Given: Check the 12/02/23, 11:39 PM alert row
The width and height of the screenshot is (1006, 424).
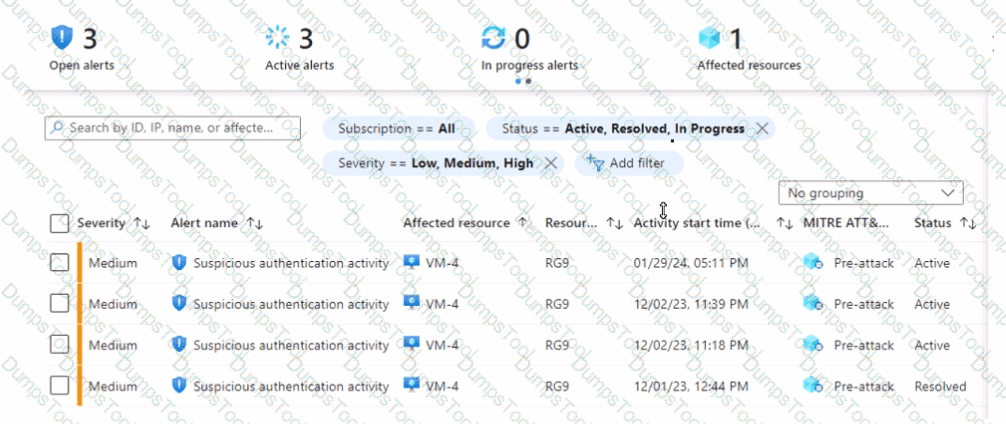Looking at the screenshot, I should [x=59, y=303].
